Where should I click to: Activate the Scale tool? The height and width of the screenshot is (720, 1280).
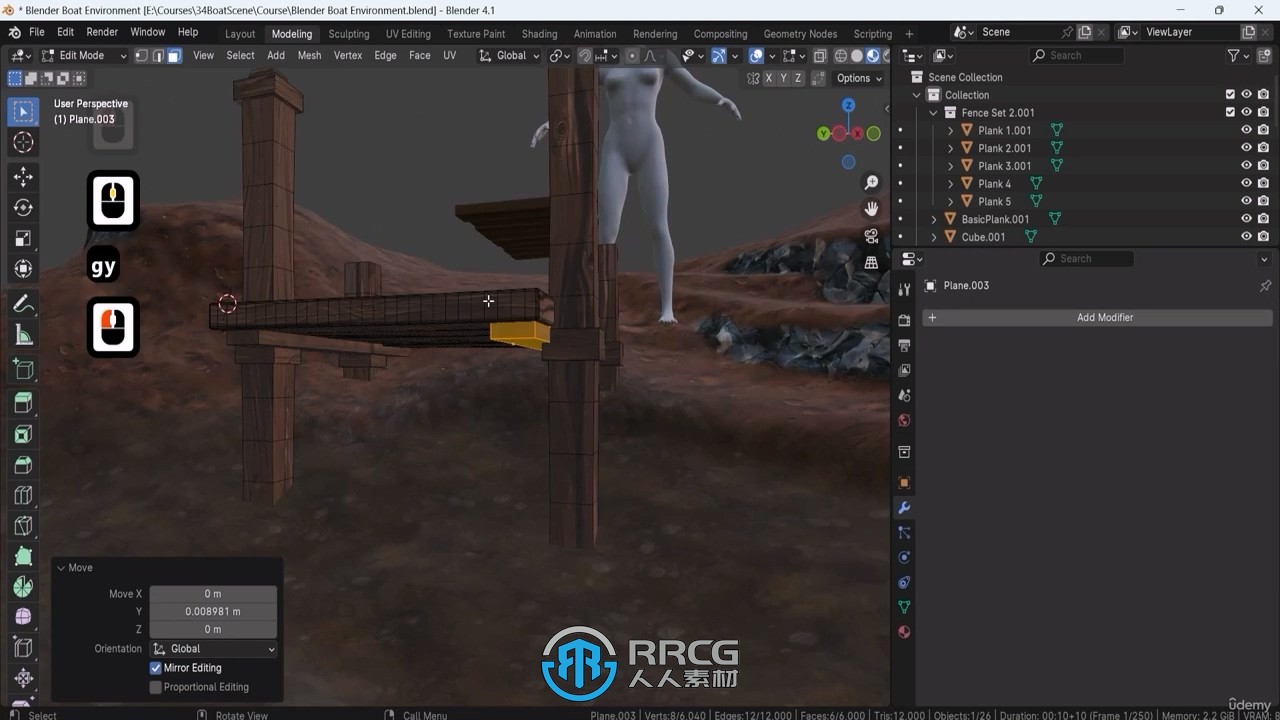click(x=23, y=239)
